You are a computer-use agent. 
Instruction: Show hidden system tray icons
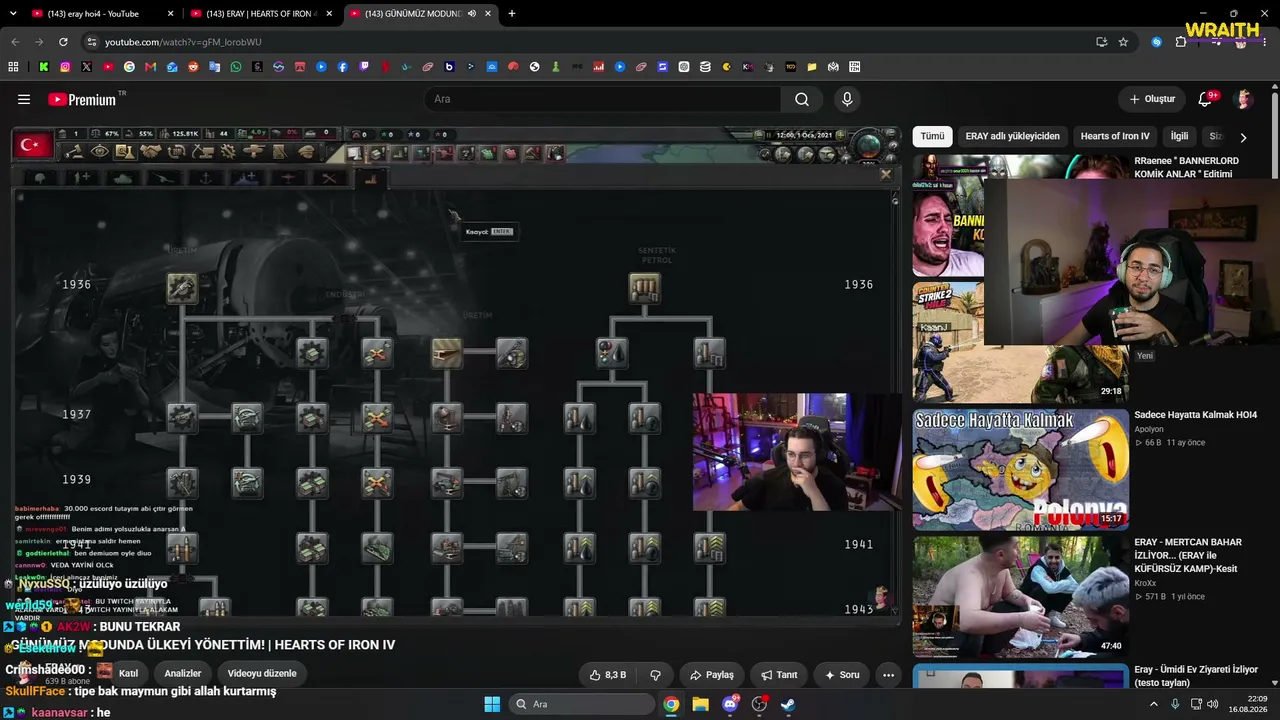click(x=1153, y=704)
